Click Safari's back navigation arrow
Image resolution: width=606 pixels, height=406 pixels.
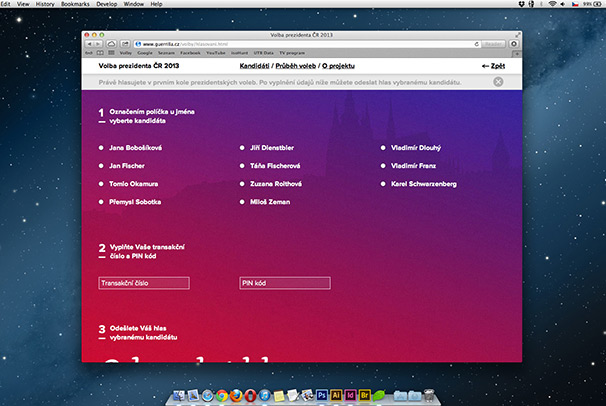[90, 44]
